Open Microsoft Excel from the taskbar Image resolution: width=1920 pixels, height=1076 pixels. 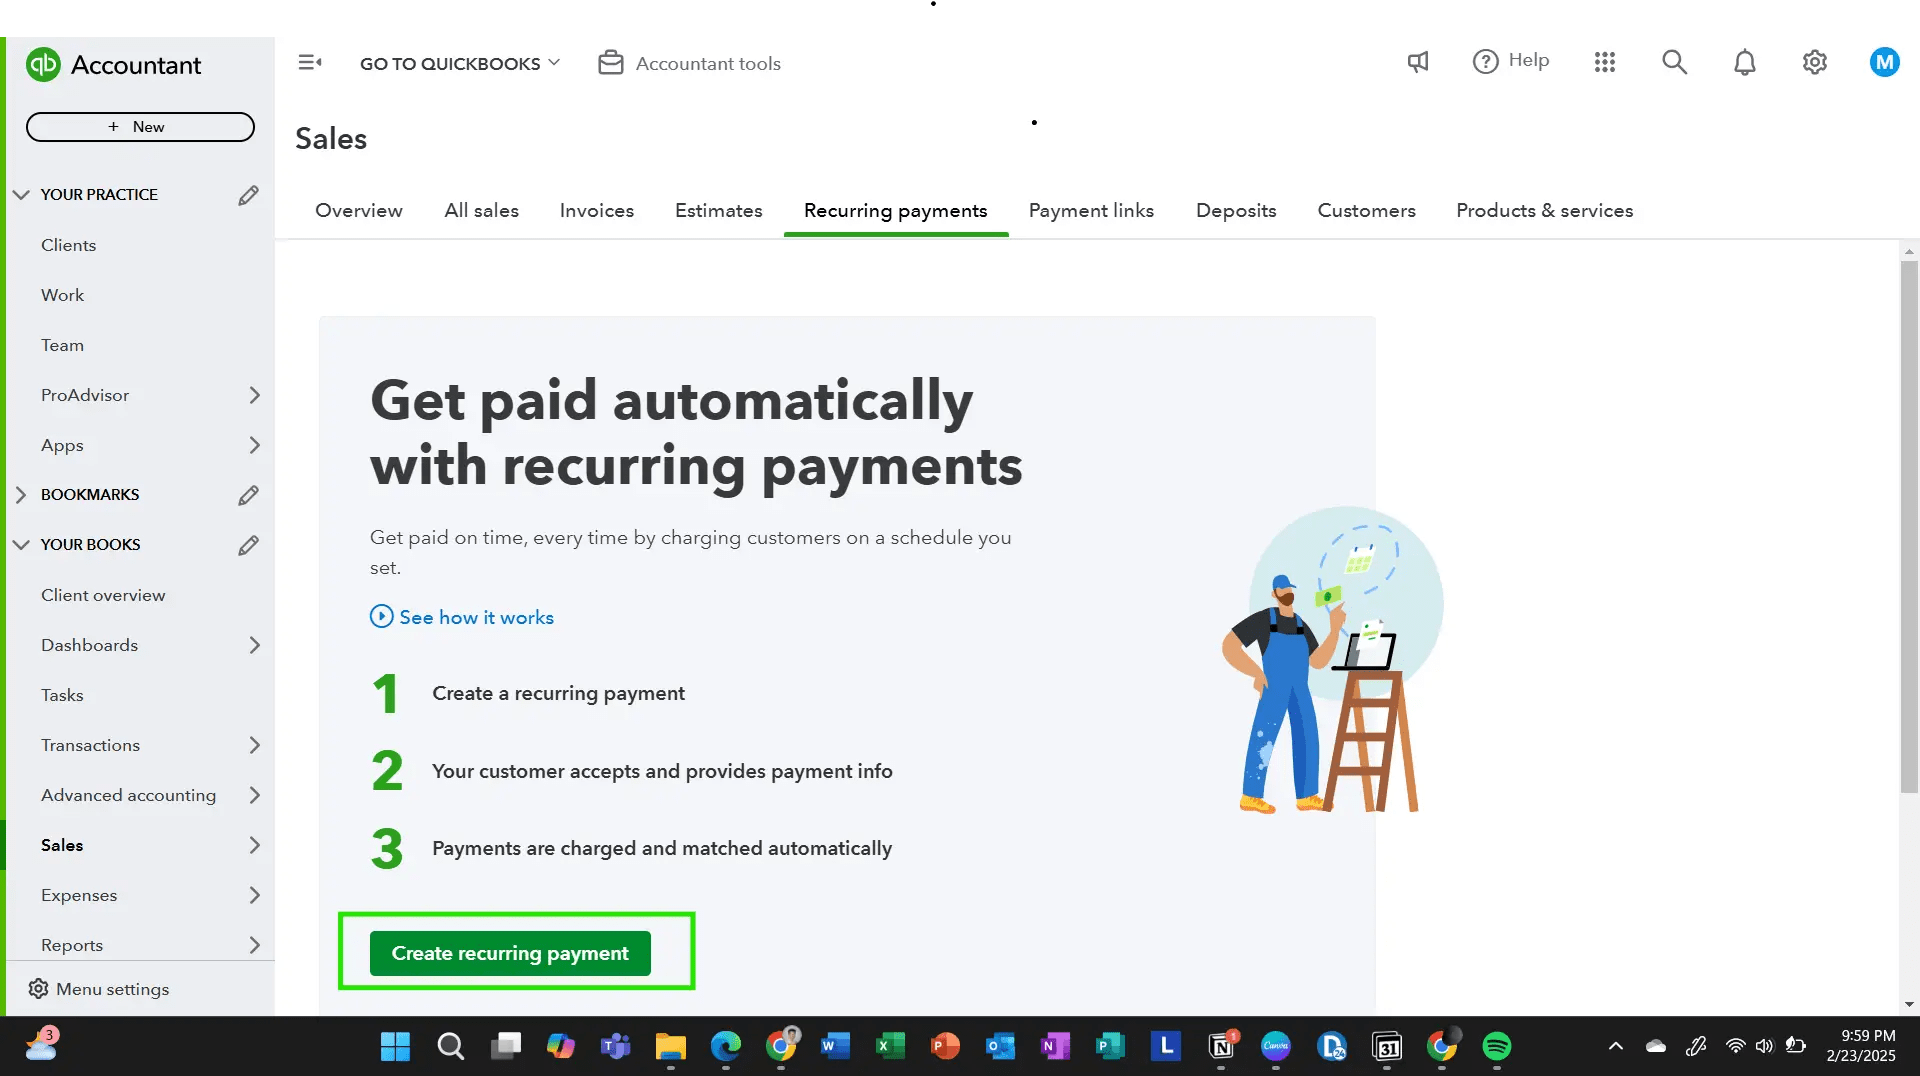890,1047
